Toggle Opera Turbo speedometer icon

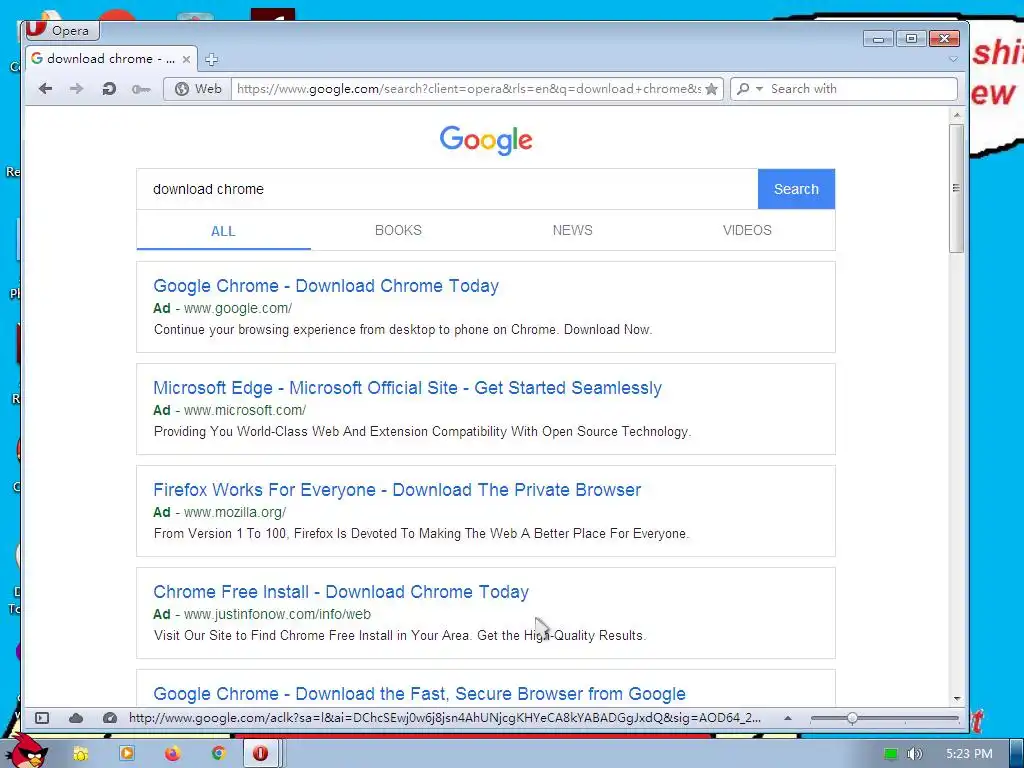click(x=110, y=718)
